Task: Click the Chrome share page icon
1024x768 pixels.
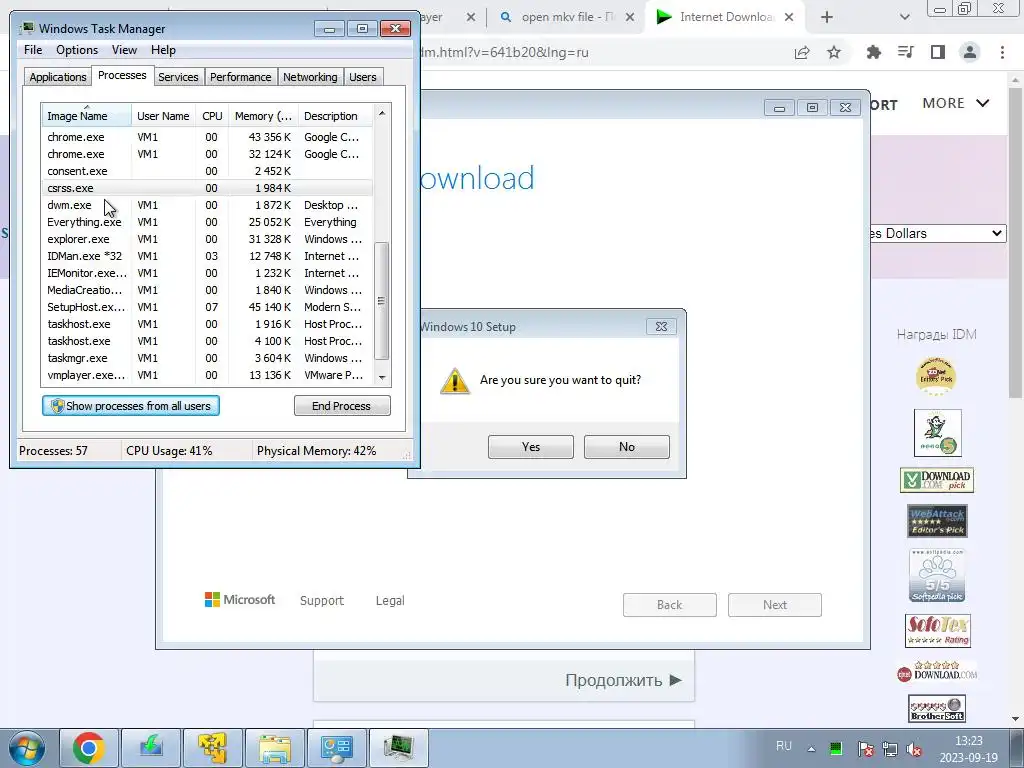Action: point(802,52)
